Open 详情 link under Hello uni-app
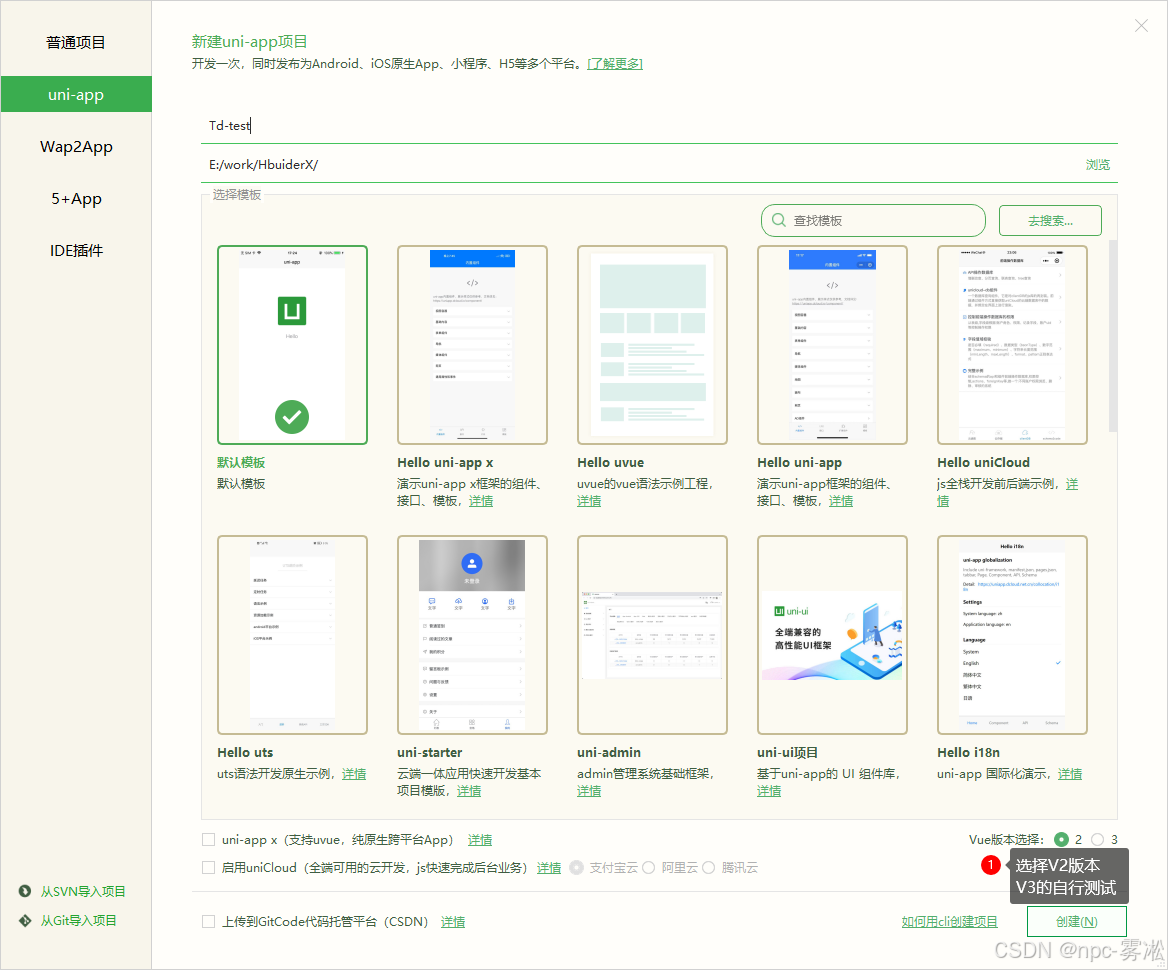 pyautogui.click(x=841, y=501)
